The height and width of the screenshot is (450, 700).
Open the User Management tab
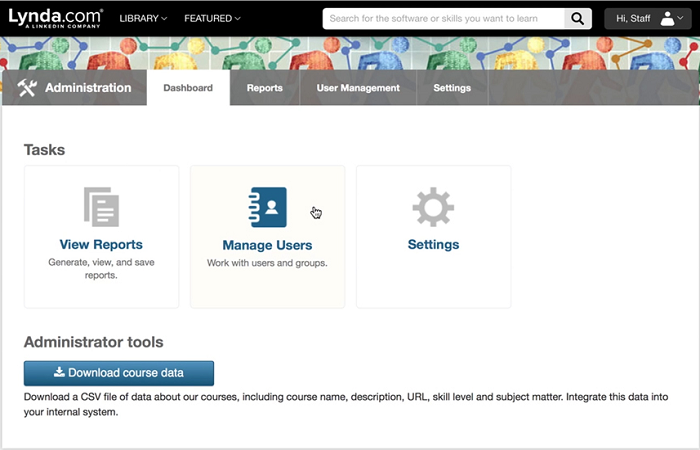point(358,88)
